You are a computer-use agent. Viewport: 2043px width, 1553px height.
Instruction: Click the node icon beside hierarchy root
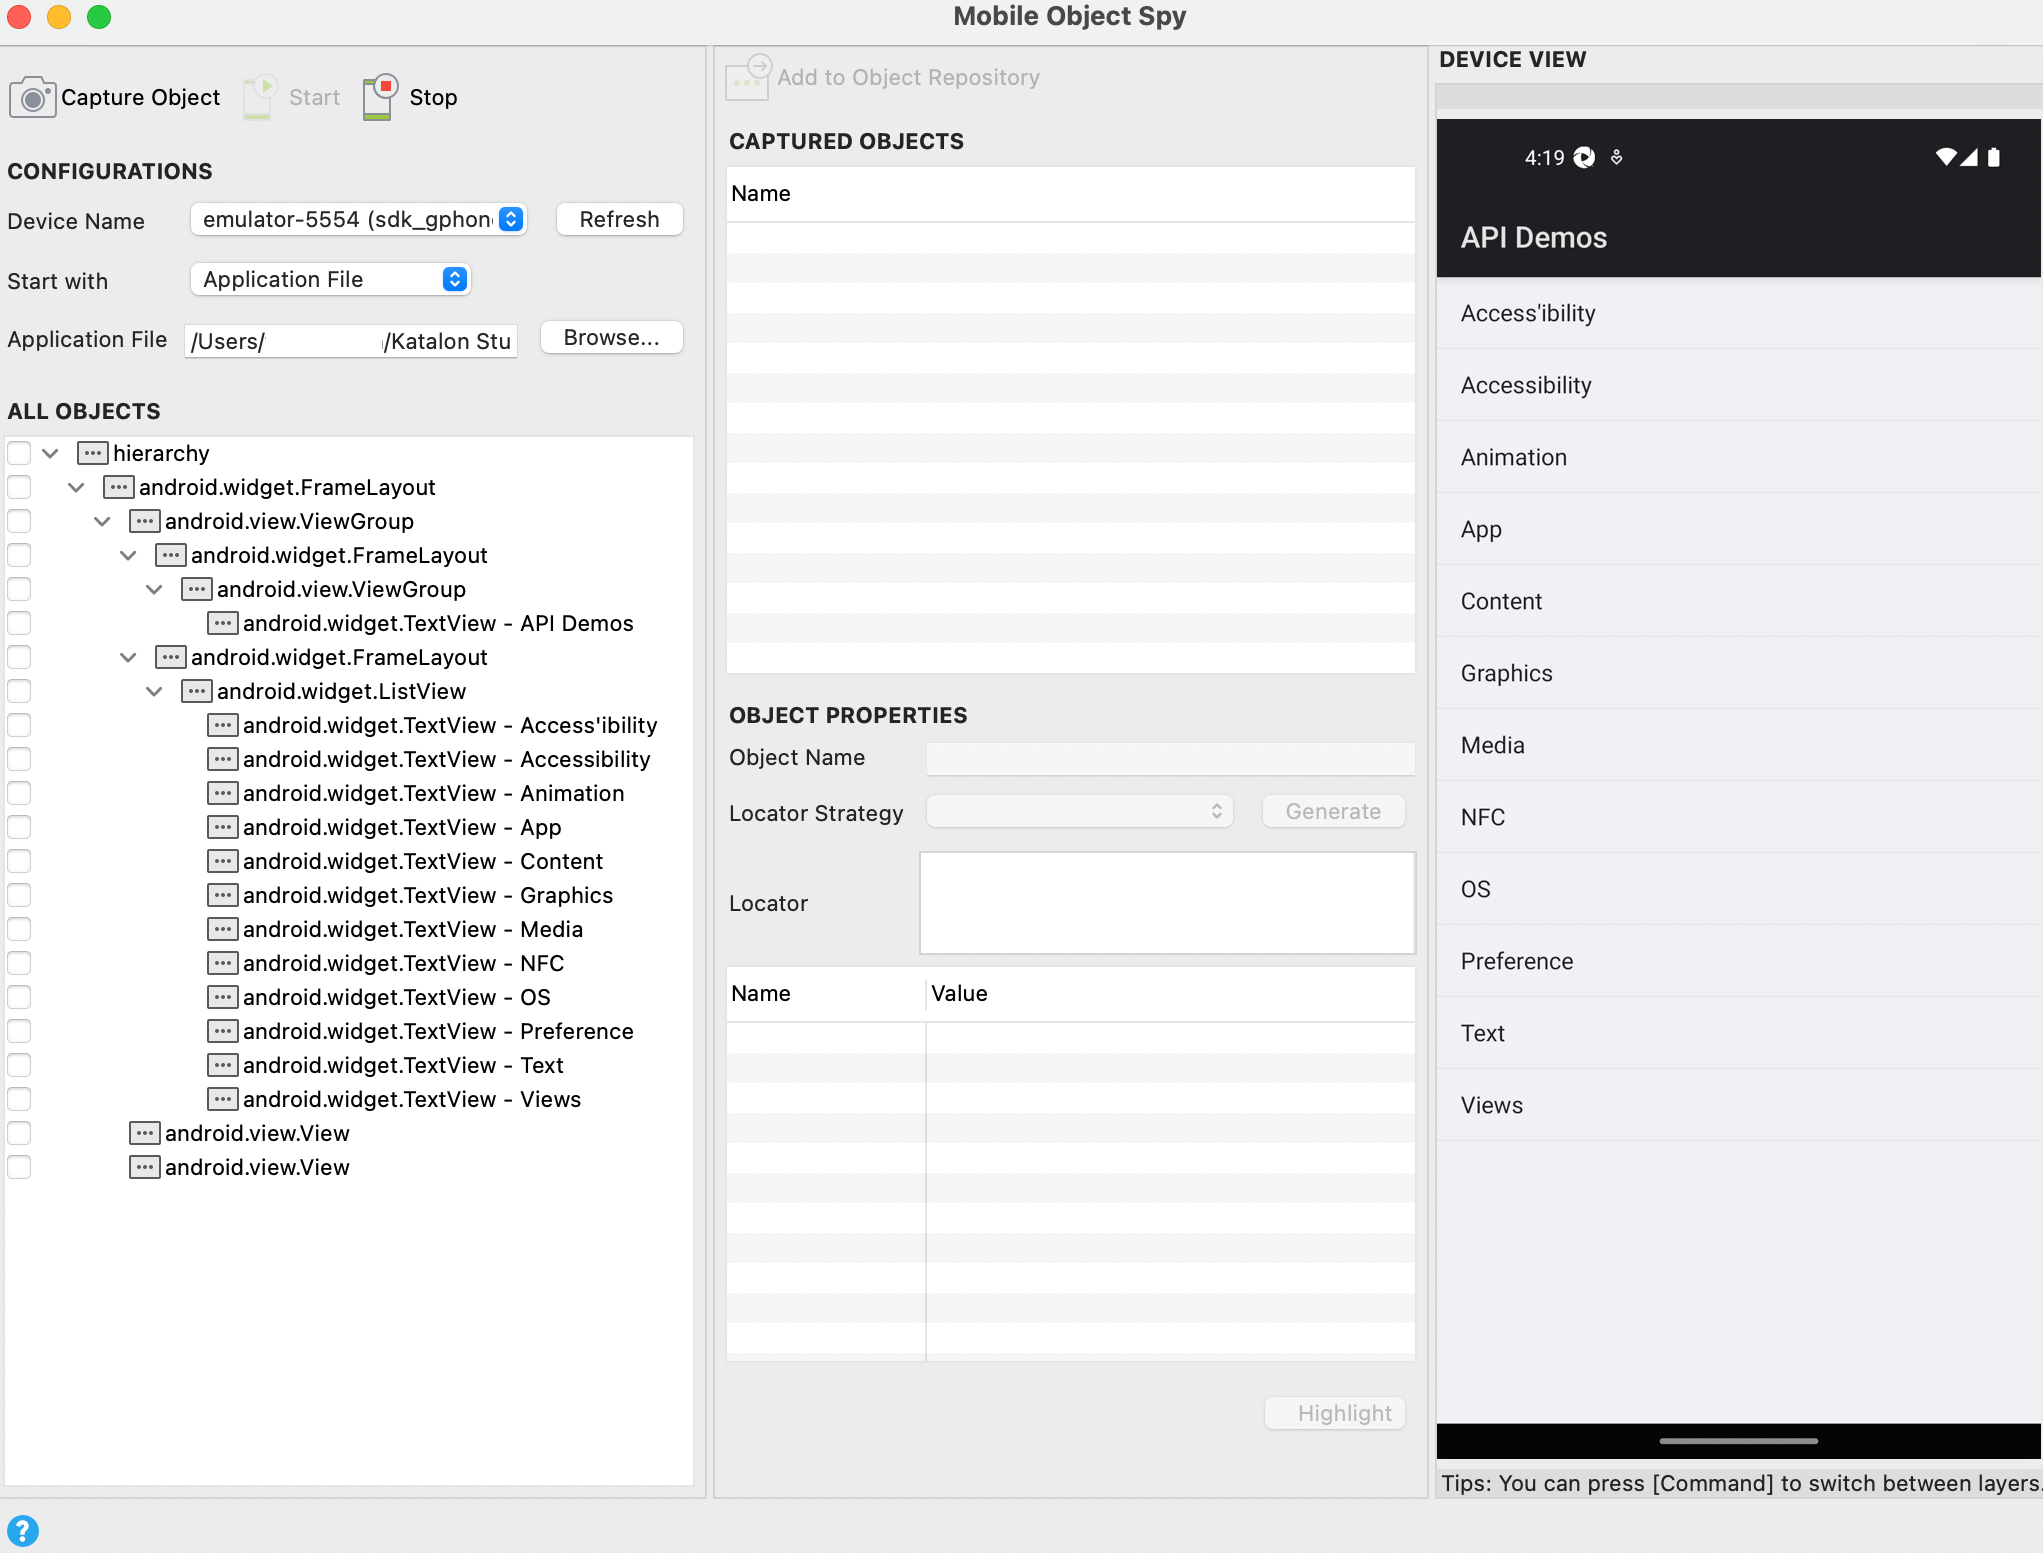pyautogui.click(x=92, y=452)
